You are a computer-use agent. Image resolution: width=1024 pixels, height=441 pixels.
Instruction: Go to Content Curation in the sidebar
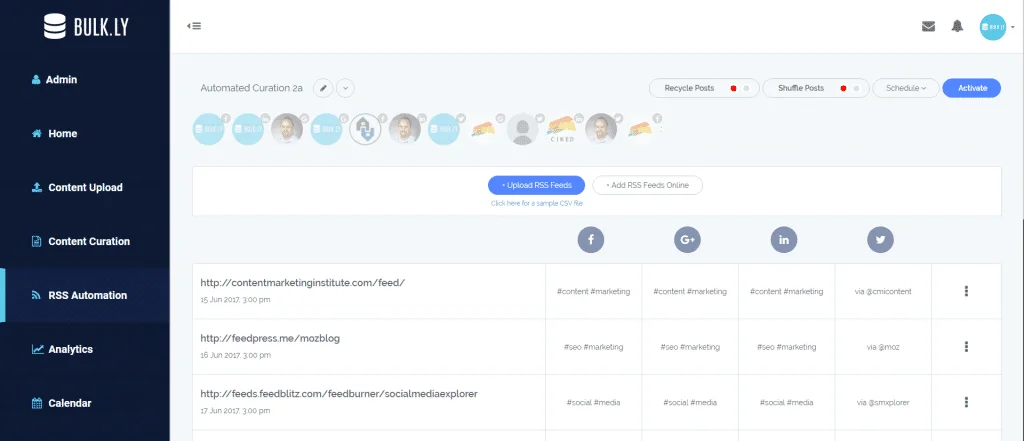click(x=88, y=241)
